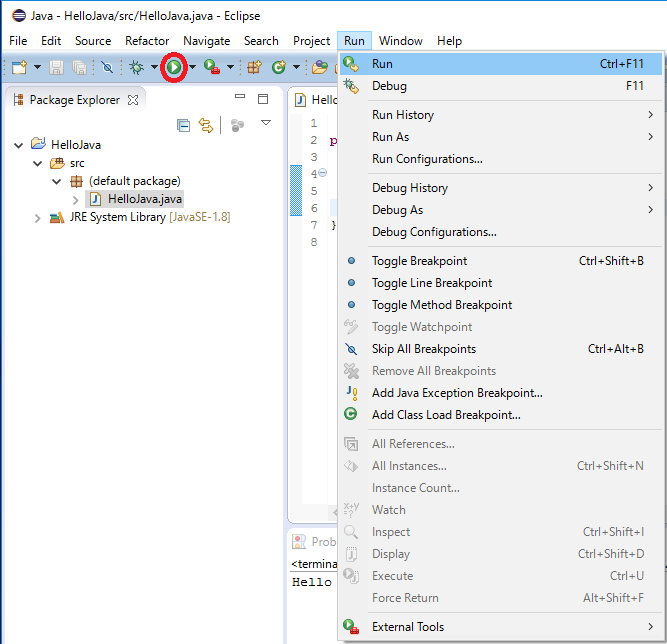Open the New wizard dropdown arrow

[37, 67]
